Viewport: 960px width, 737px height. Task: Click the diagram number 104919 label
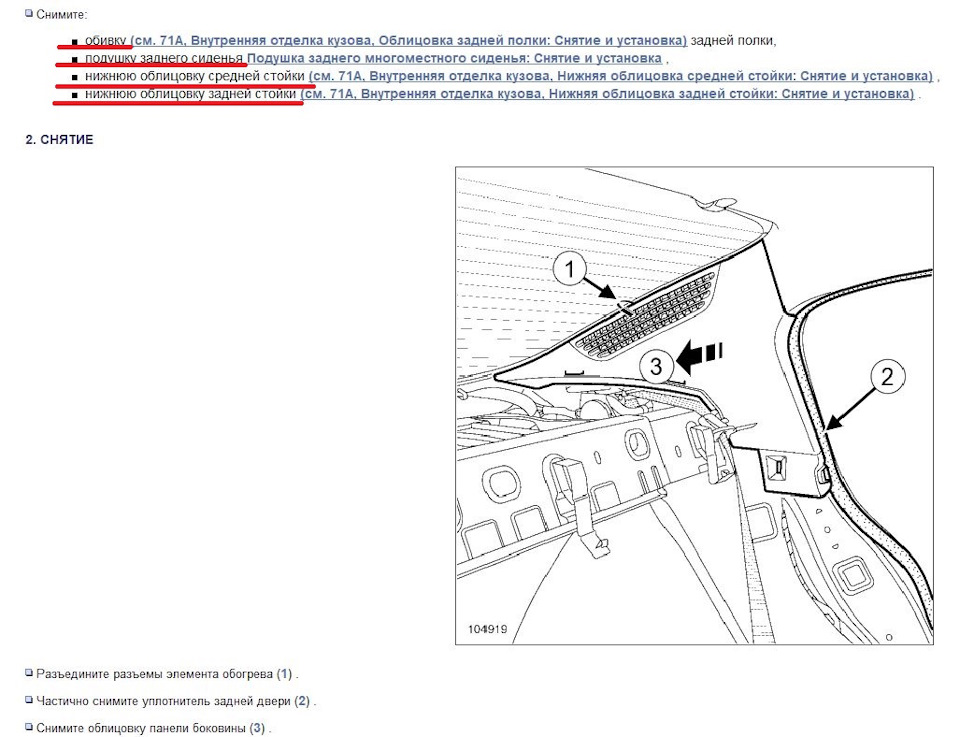[x=488, y=629]
